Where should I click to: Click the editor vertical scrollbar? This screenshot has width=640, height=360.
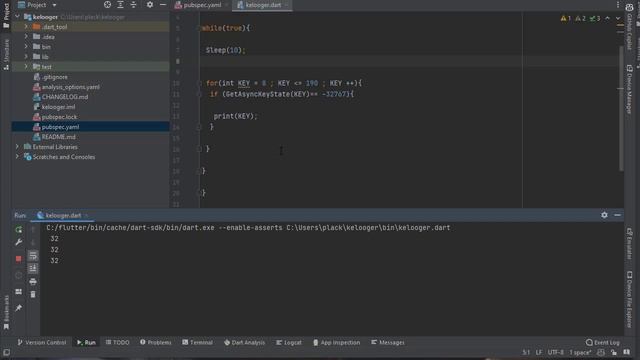click(x=621, y=108)
